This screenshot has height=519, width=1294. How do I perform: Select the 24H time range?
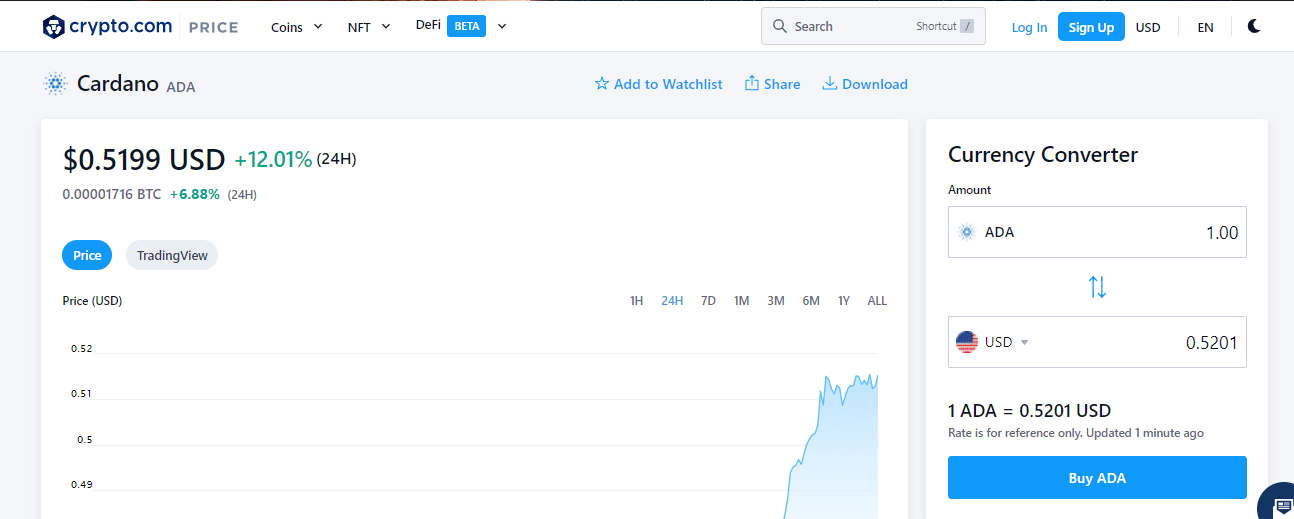(672, 301)
